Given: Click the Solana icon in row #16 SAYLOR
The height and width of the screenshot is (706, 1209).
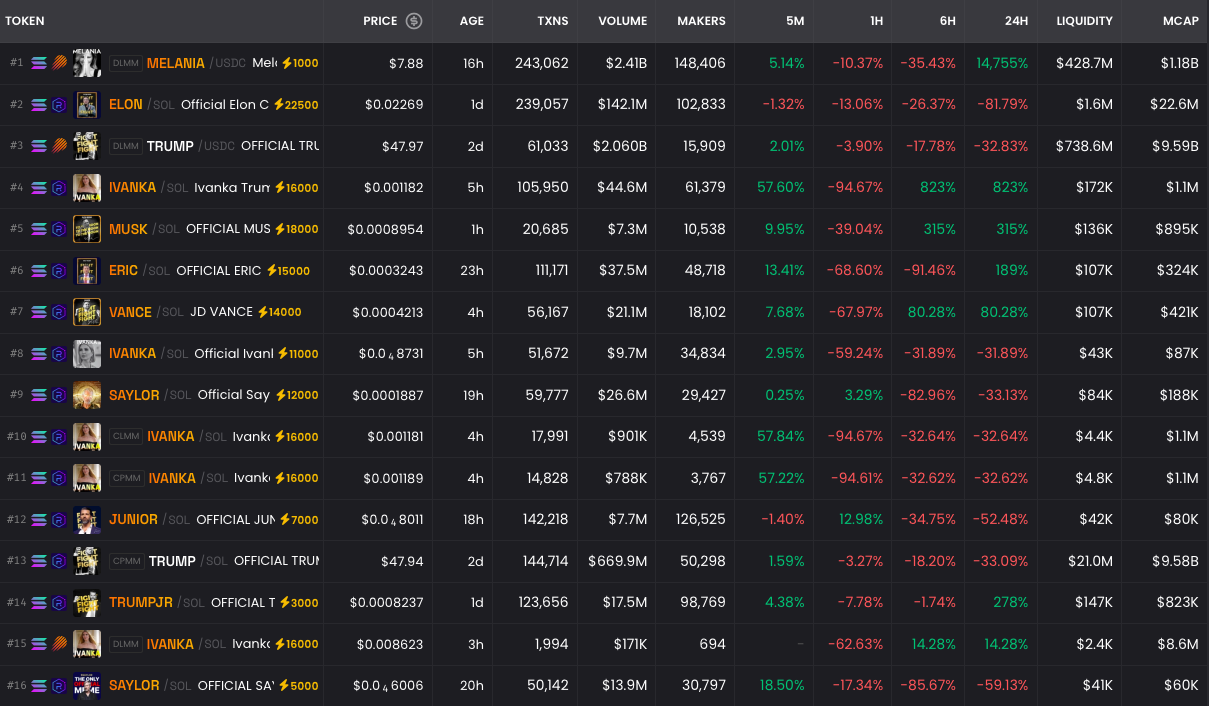Looking at the screenshot, I should tap(39, 685).
